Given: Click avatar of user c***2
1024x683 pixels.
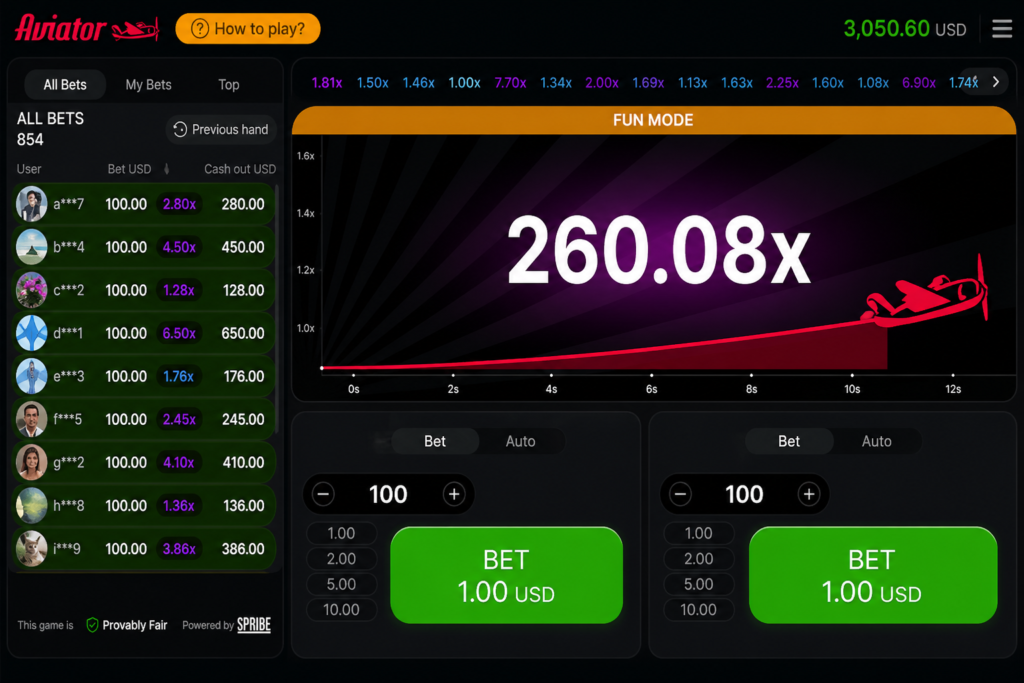Looking at the screenshot, I should tap(31, 290).
